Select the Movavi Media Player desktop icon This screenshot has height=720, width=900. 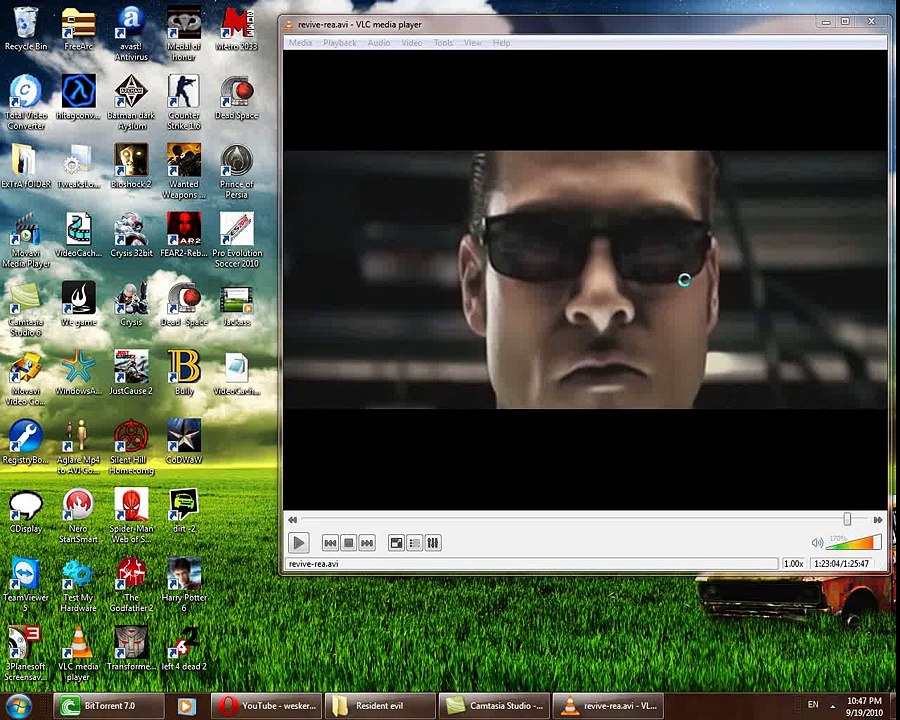(26, 240)
